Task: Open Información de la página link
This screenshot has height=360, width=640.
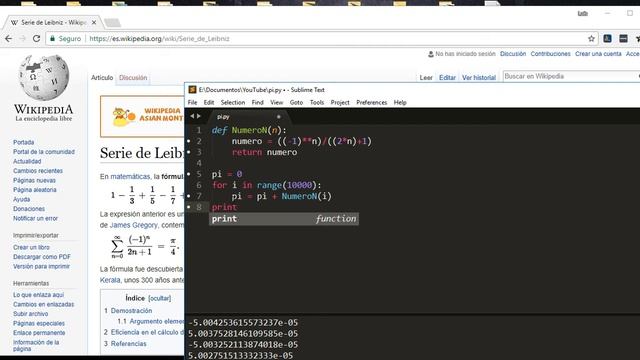Action: (36, 345)
